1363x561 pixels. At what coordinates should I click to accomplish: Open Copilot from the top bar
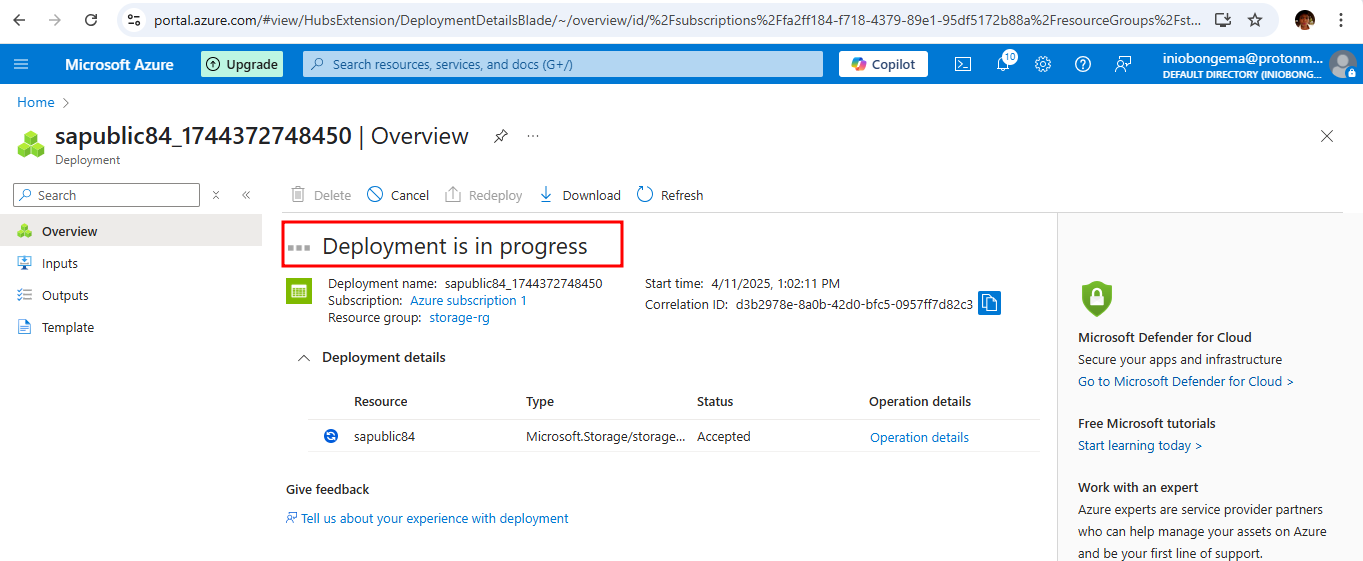[x=883, y=64]
